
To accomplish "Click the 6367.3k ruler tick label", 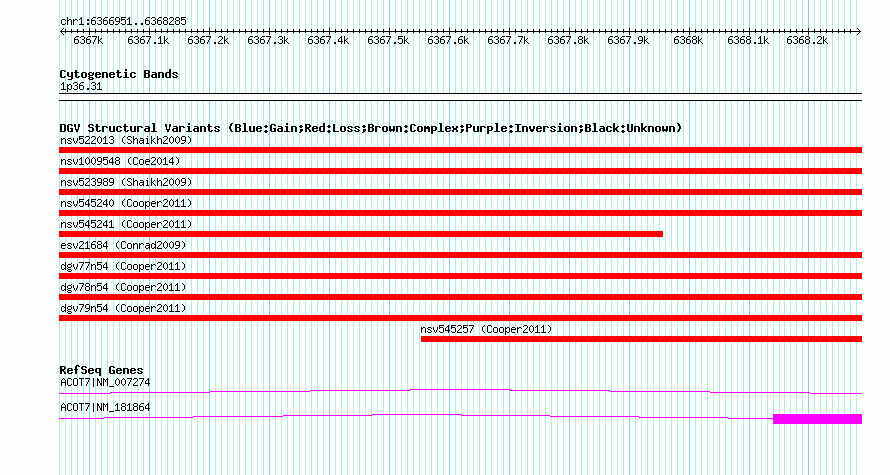I will click(x=268, y=40).
